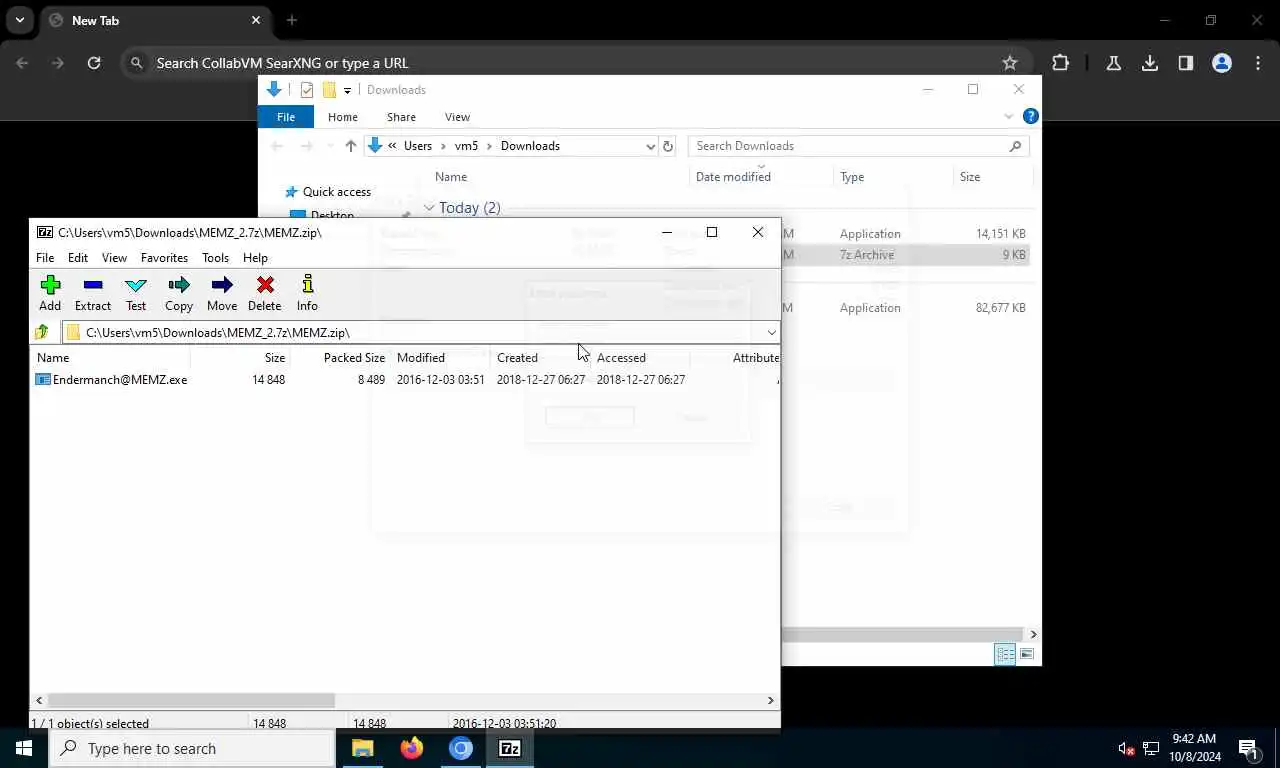Open the Share ribbon tab in Explorer

(x=401, y=117)
